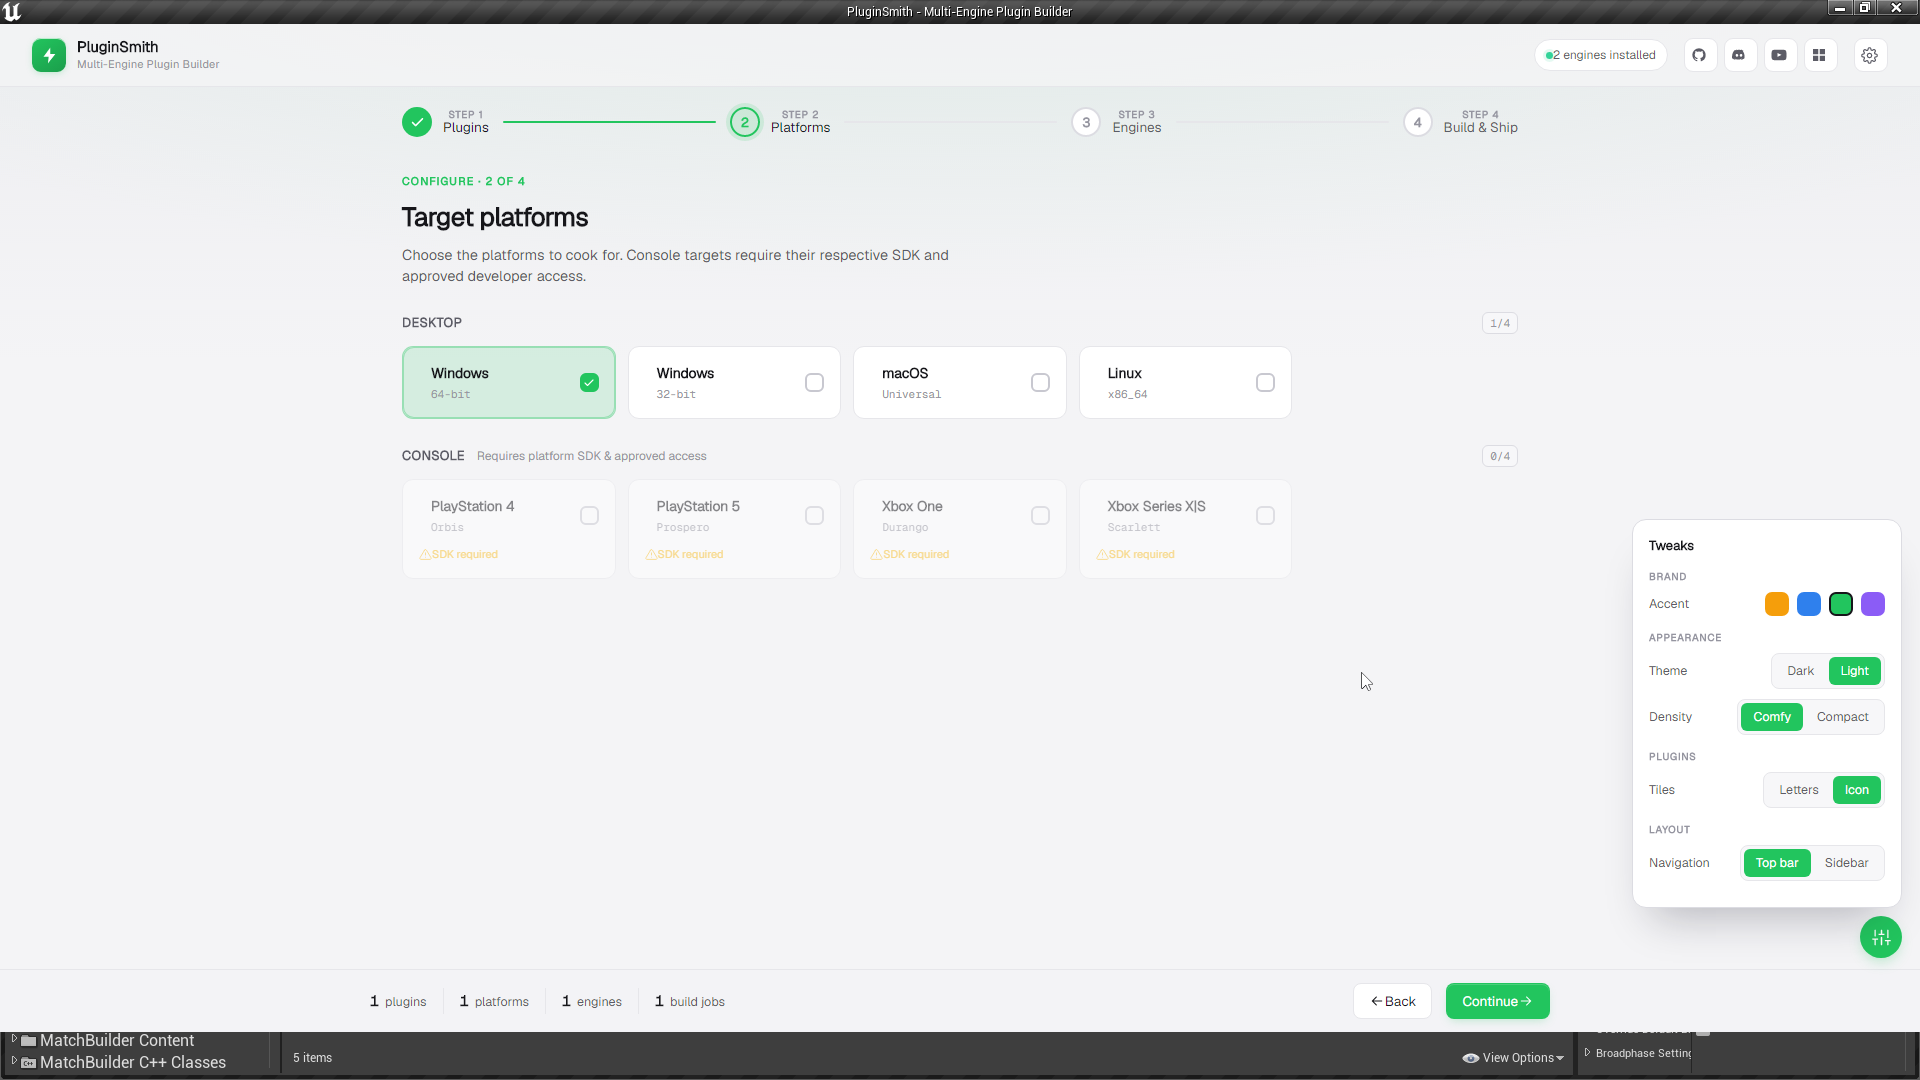Click the Step 3 Engines circle
Screen dimensions: 1920x1080
pyautogui.click(x=1086, y=122)
